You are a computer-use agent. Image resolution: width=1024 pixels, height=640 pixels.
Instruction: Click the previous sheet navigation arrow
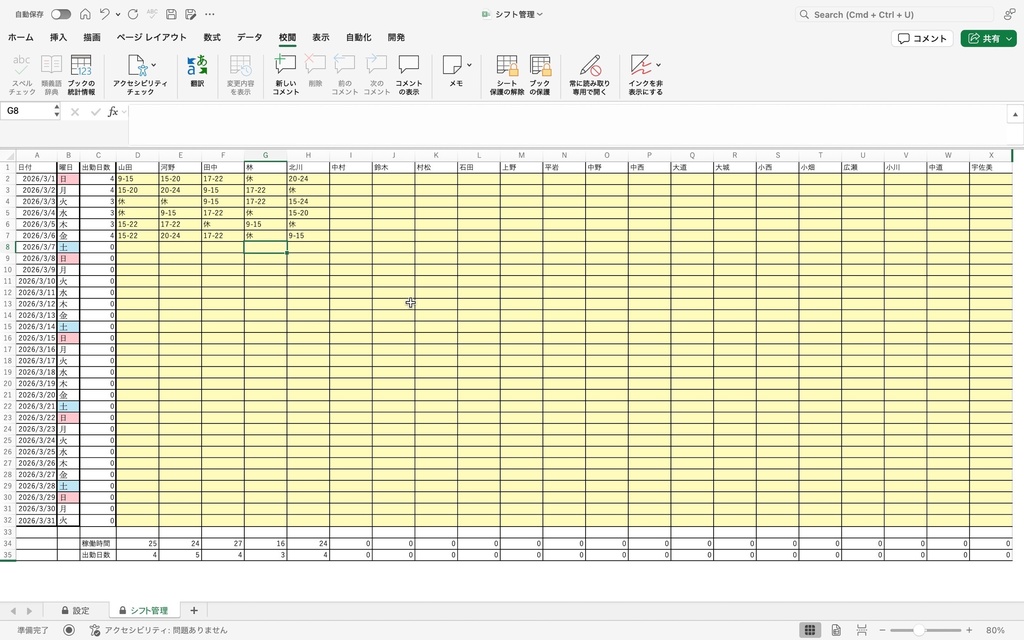tap(13, 611)
